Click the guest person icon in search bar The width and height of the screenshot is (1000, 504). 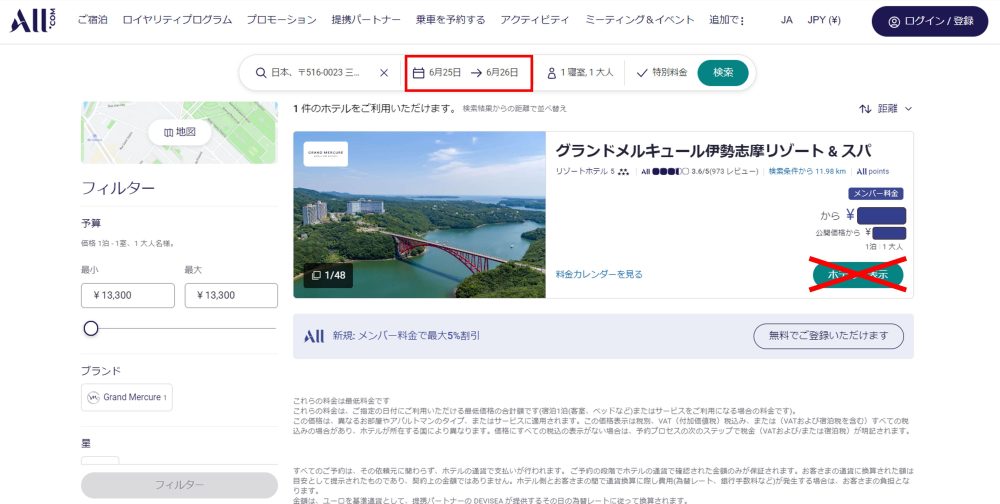tap(552, 73)
